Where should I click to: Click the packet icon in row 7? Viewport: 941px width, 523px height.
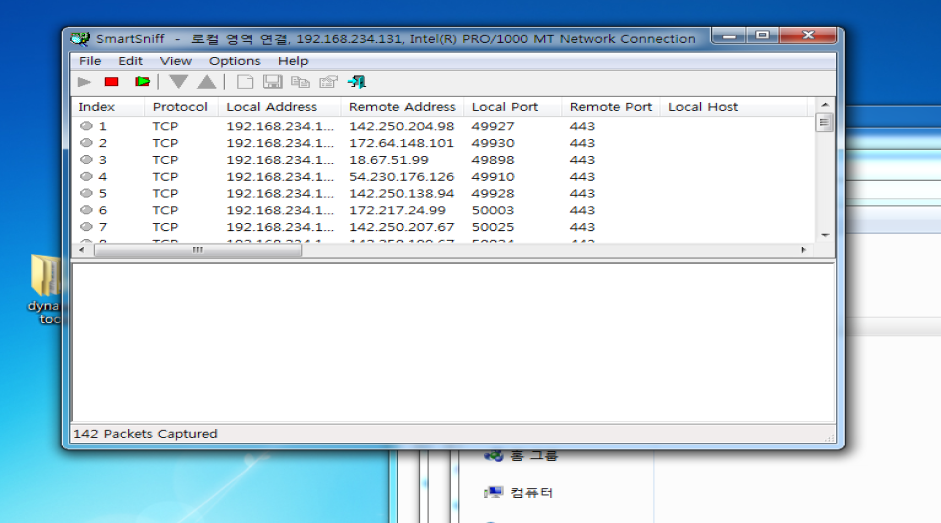pos(86,227)
